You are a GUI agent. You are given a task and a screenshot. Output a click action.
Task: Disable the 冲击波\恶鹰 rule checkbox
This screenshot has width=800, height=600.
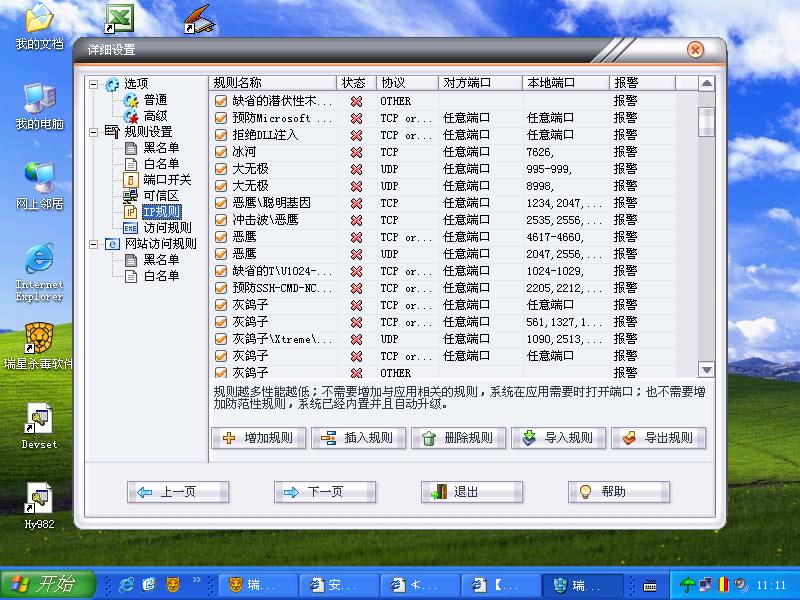pos(222,220)
